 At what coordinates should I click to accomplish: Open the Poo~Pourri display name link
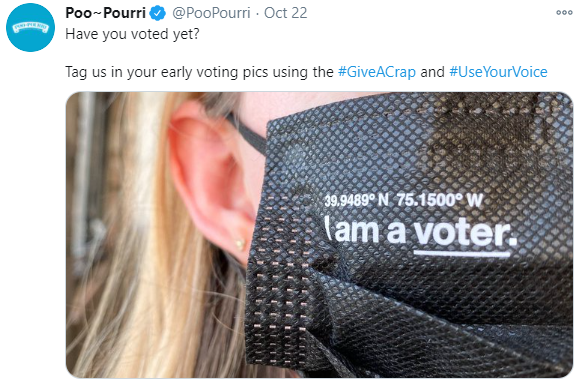(105, 13)
